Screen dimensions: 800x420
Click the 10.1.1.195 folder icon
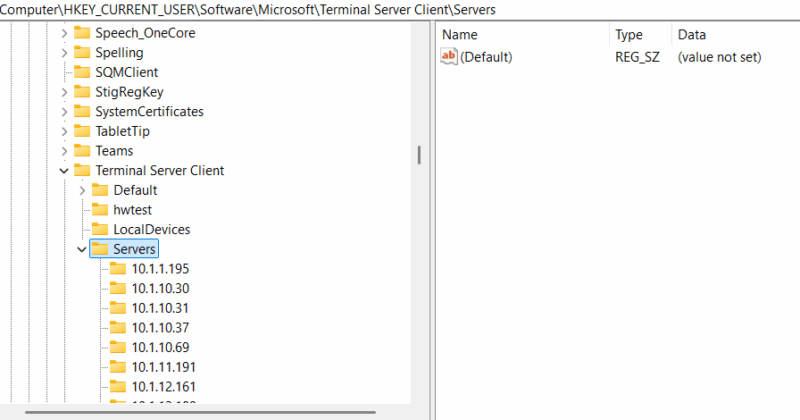click(x=118, y=268)
